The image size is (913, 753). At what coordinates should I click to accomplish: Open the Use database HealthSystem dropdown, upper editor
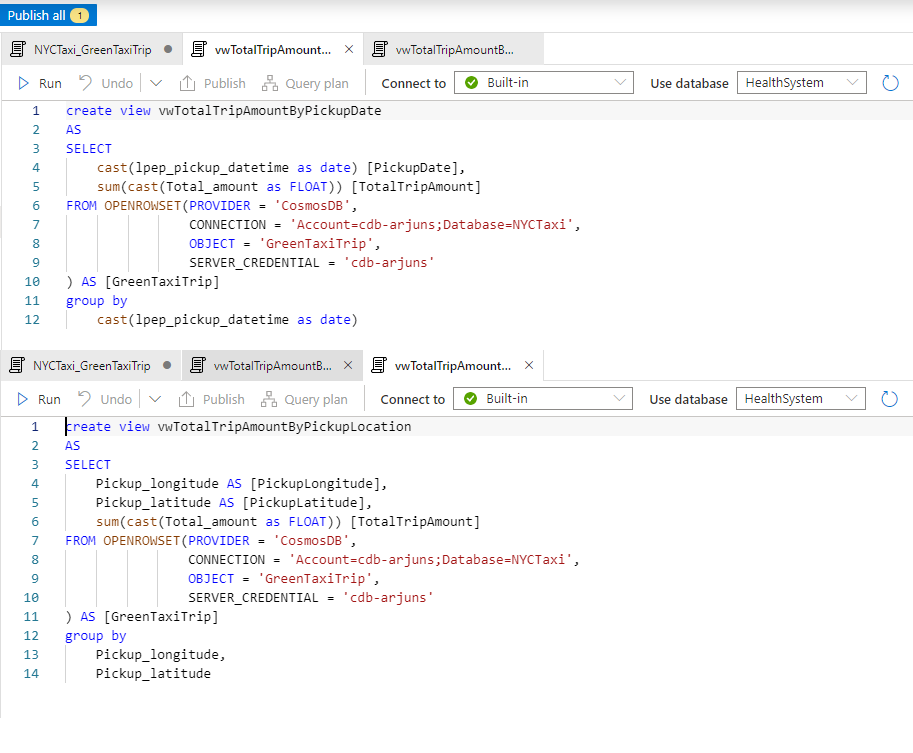[802, 83]
